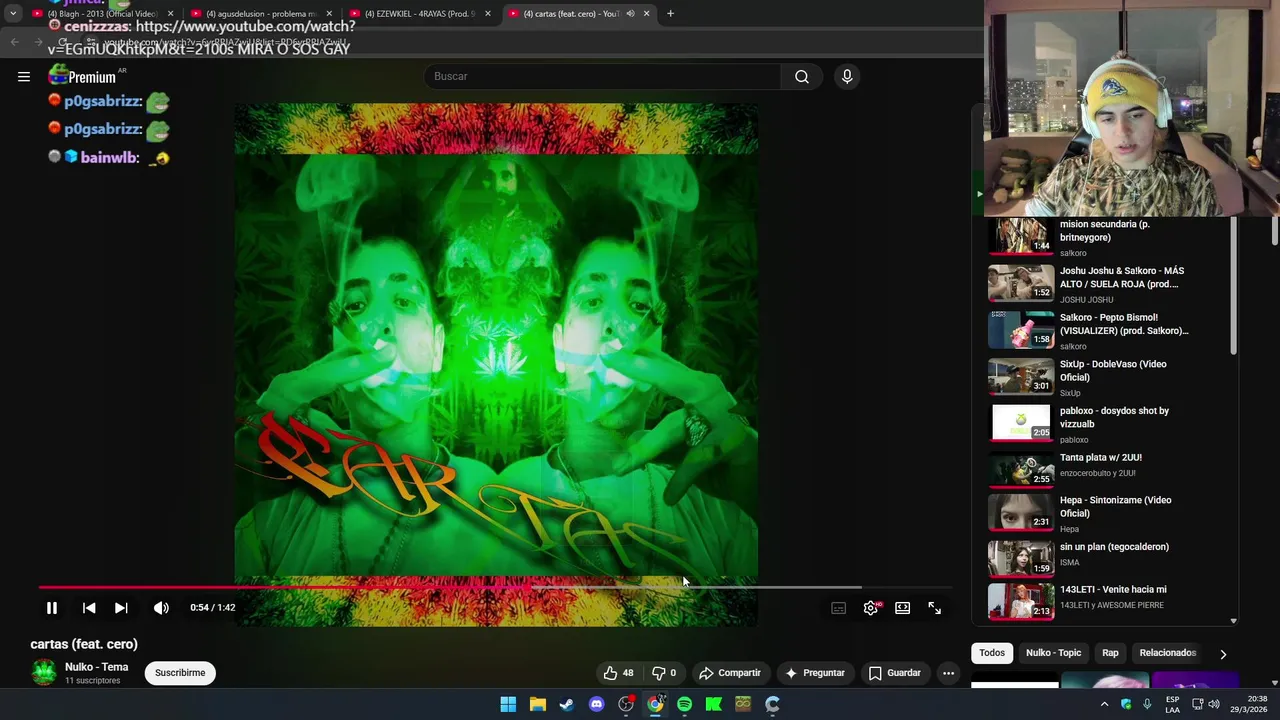Dislike the video with thumbs down
Screen dimensions: 1280x720
[664, 673]
